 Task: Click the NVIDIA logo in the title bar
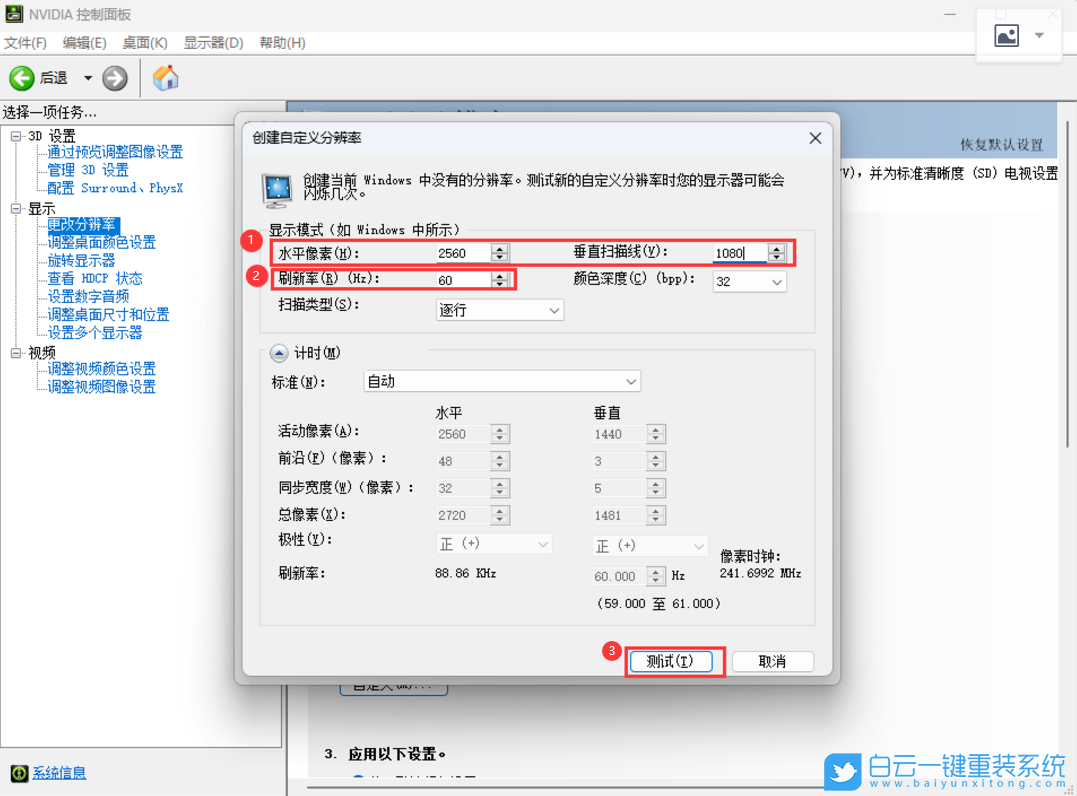pos(12,13)
